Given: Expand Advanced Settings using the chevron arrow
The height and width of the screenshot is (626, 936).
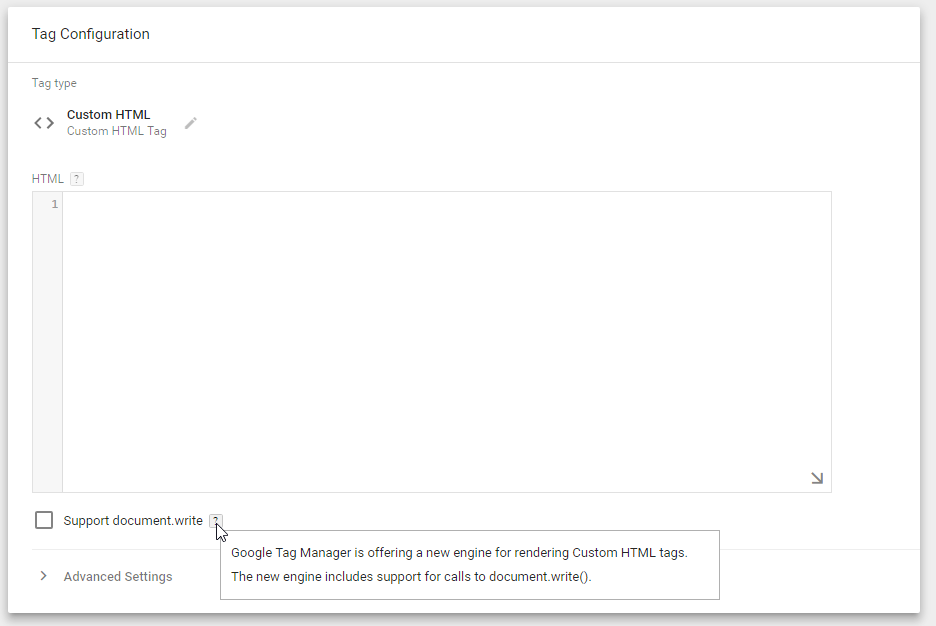Looking at the screenshot, I should (x=43, y=576).
